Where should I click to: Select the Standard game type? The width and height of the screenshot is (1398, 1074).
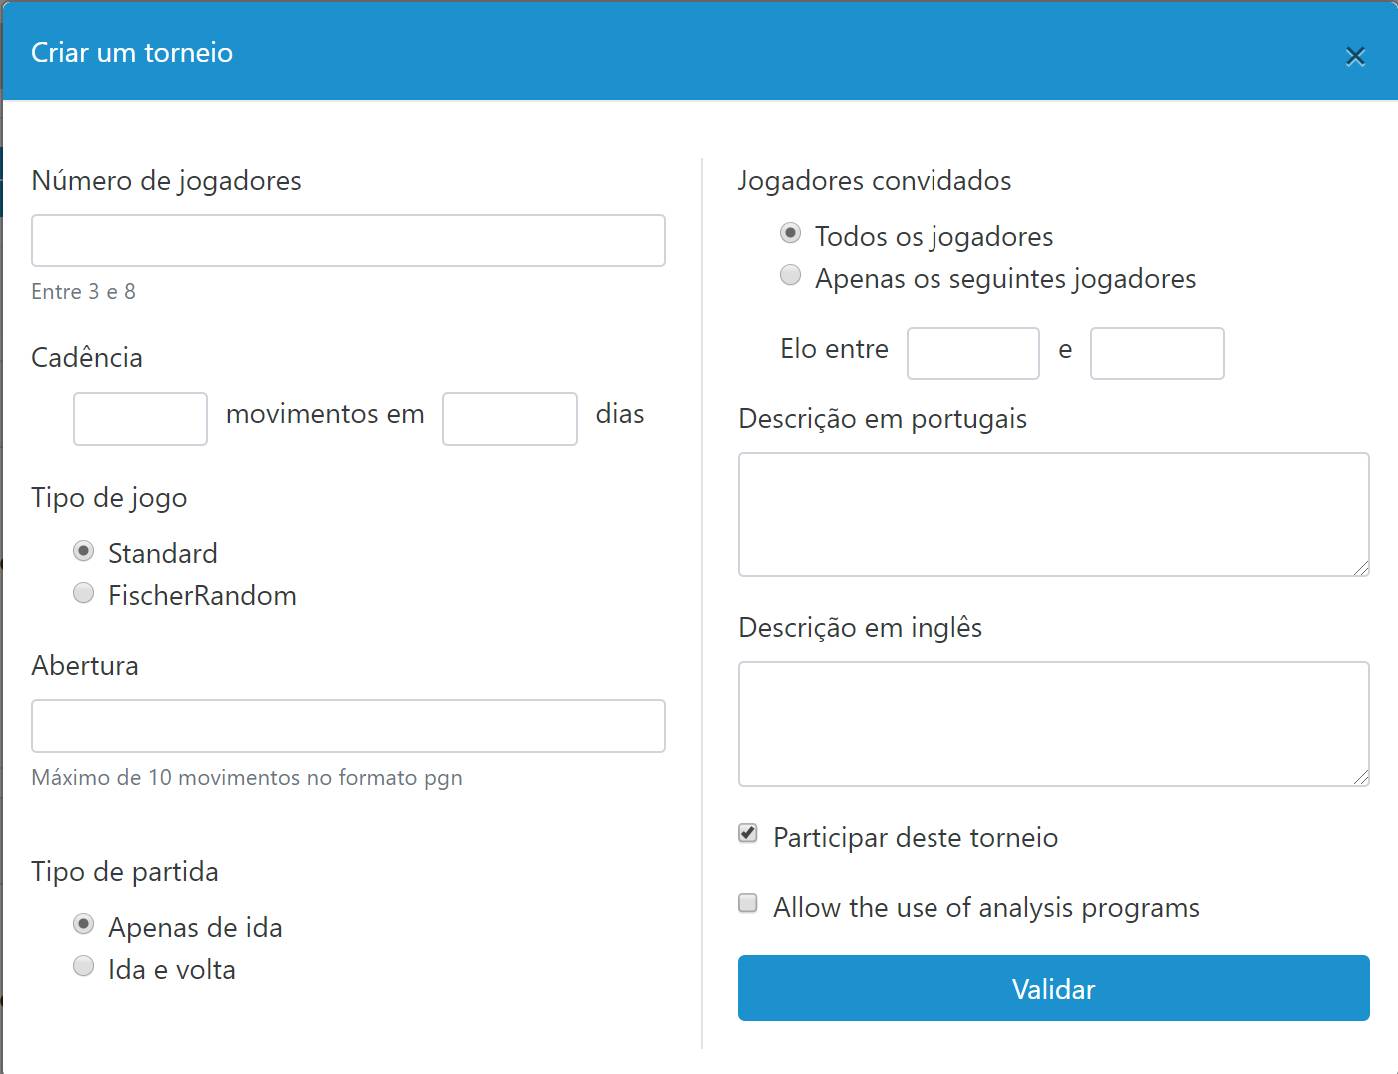(84, 551)
